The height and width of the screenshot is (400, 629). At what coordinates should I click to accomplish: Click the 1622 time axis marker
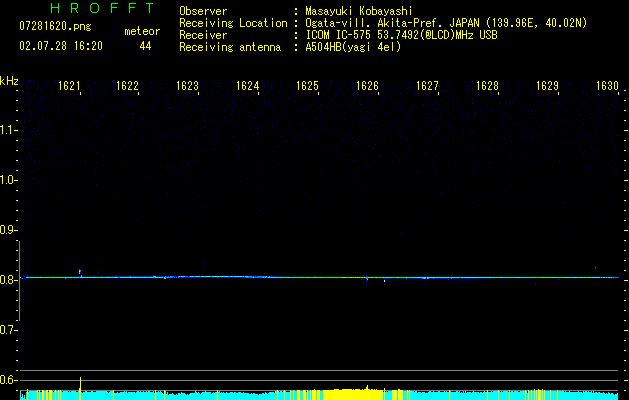click(x=127, y=86)
